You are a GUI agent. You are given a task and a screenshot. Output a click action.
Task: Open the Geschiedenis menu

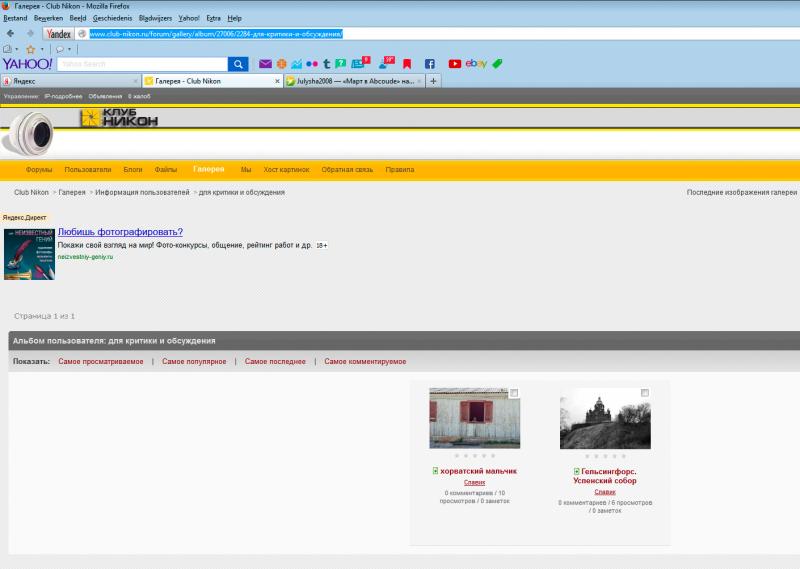112,18
